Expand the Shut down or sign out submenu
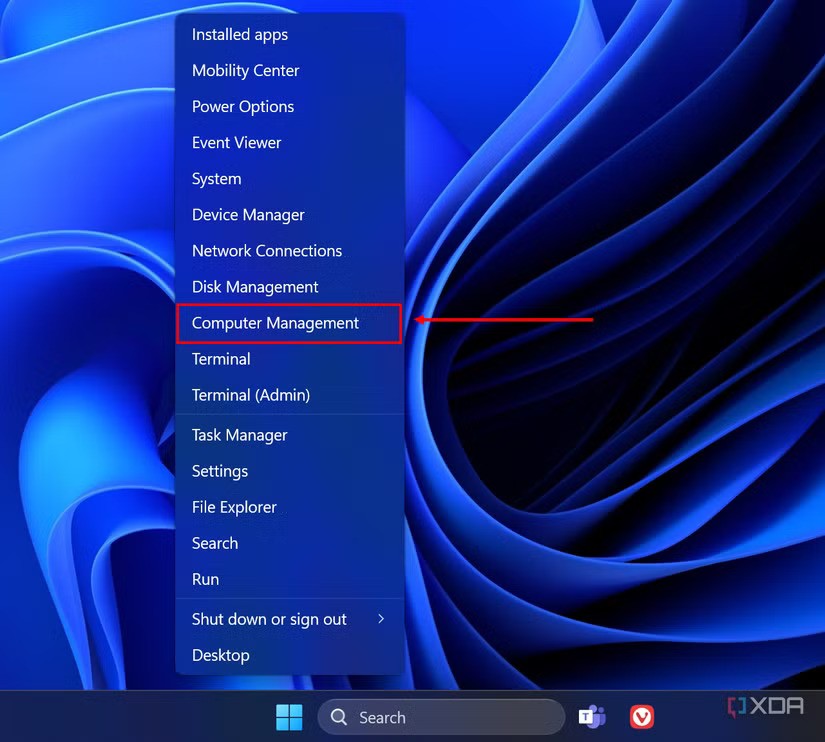The image size is (825, 742). (268, 619)
